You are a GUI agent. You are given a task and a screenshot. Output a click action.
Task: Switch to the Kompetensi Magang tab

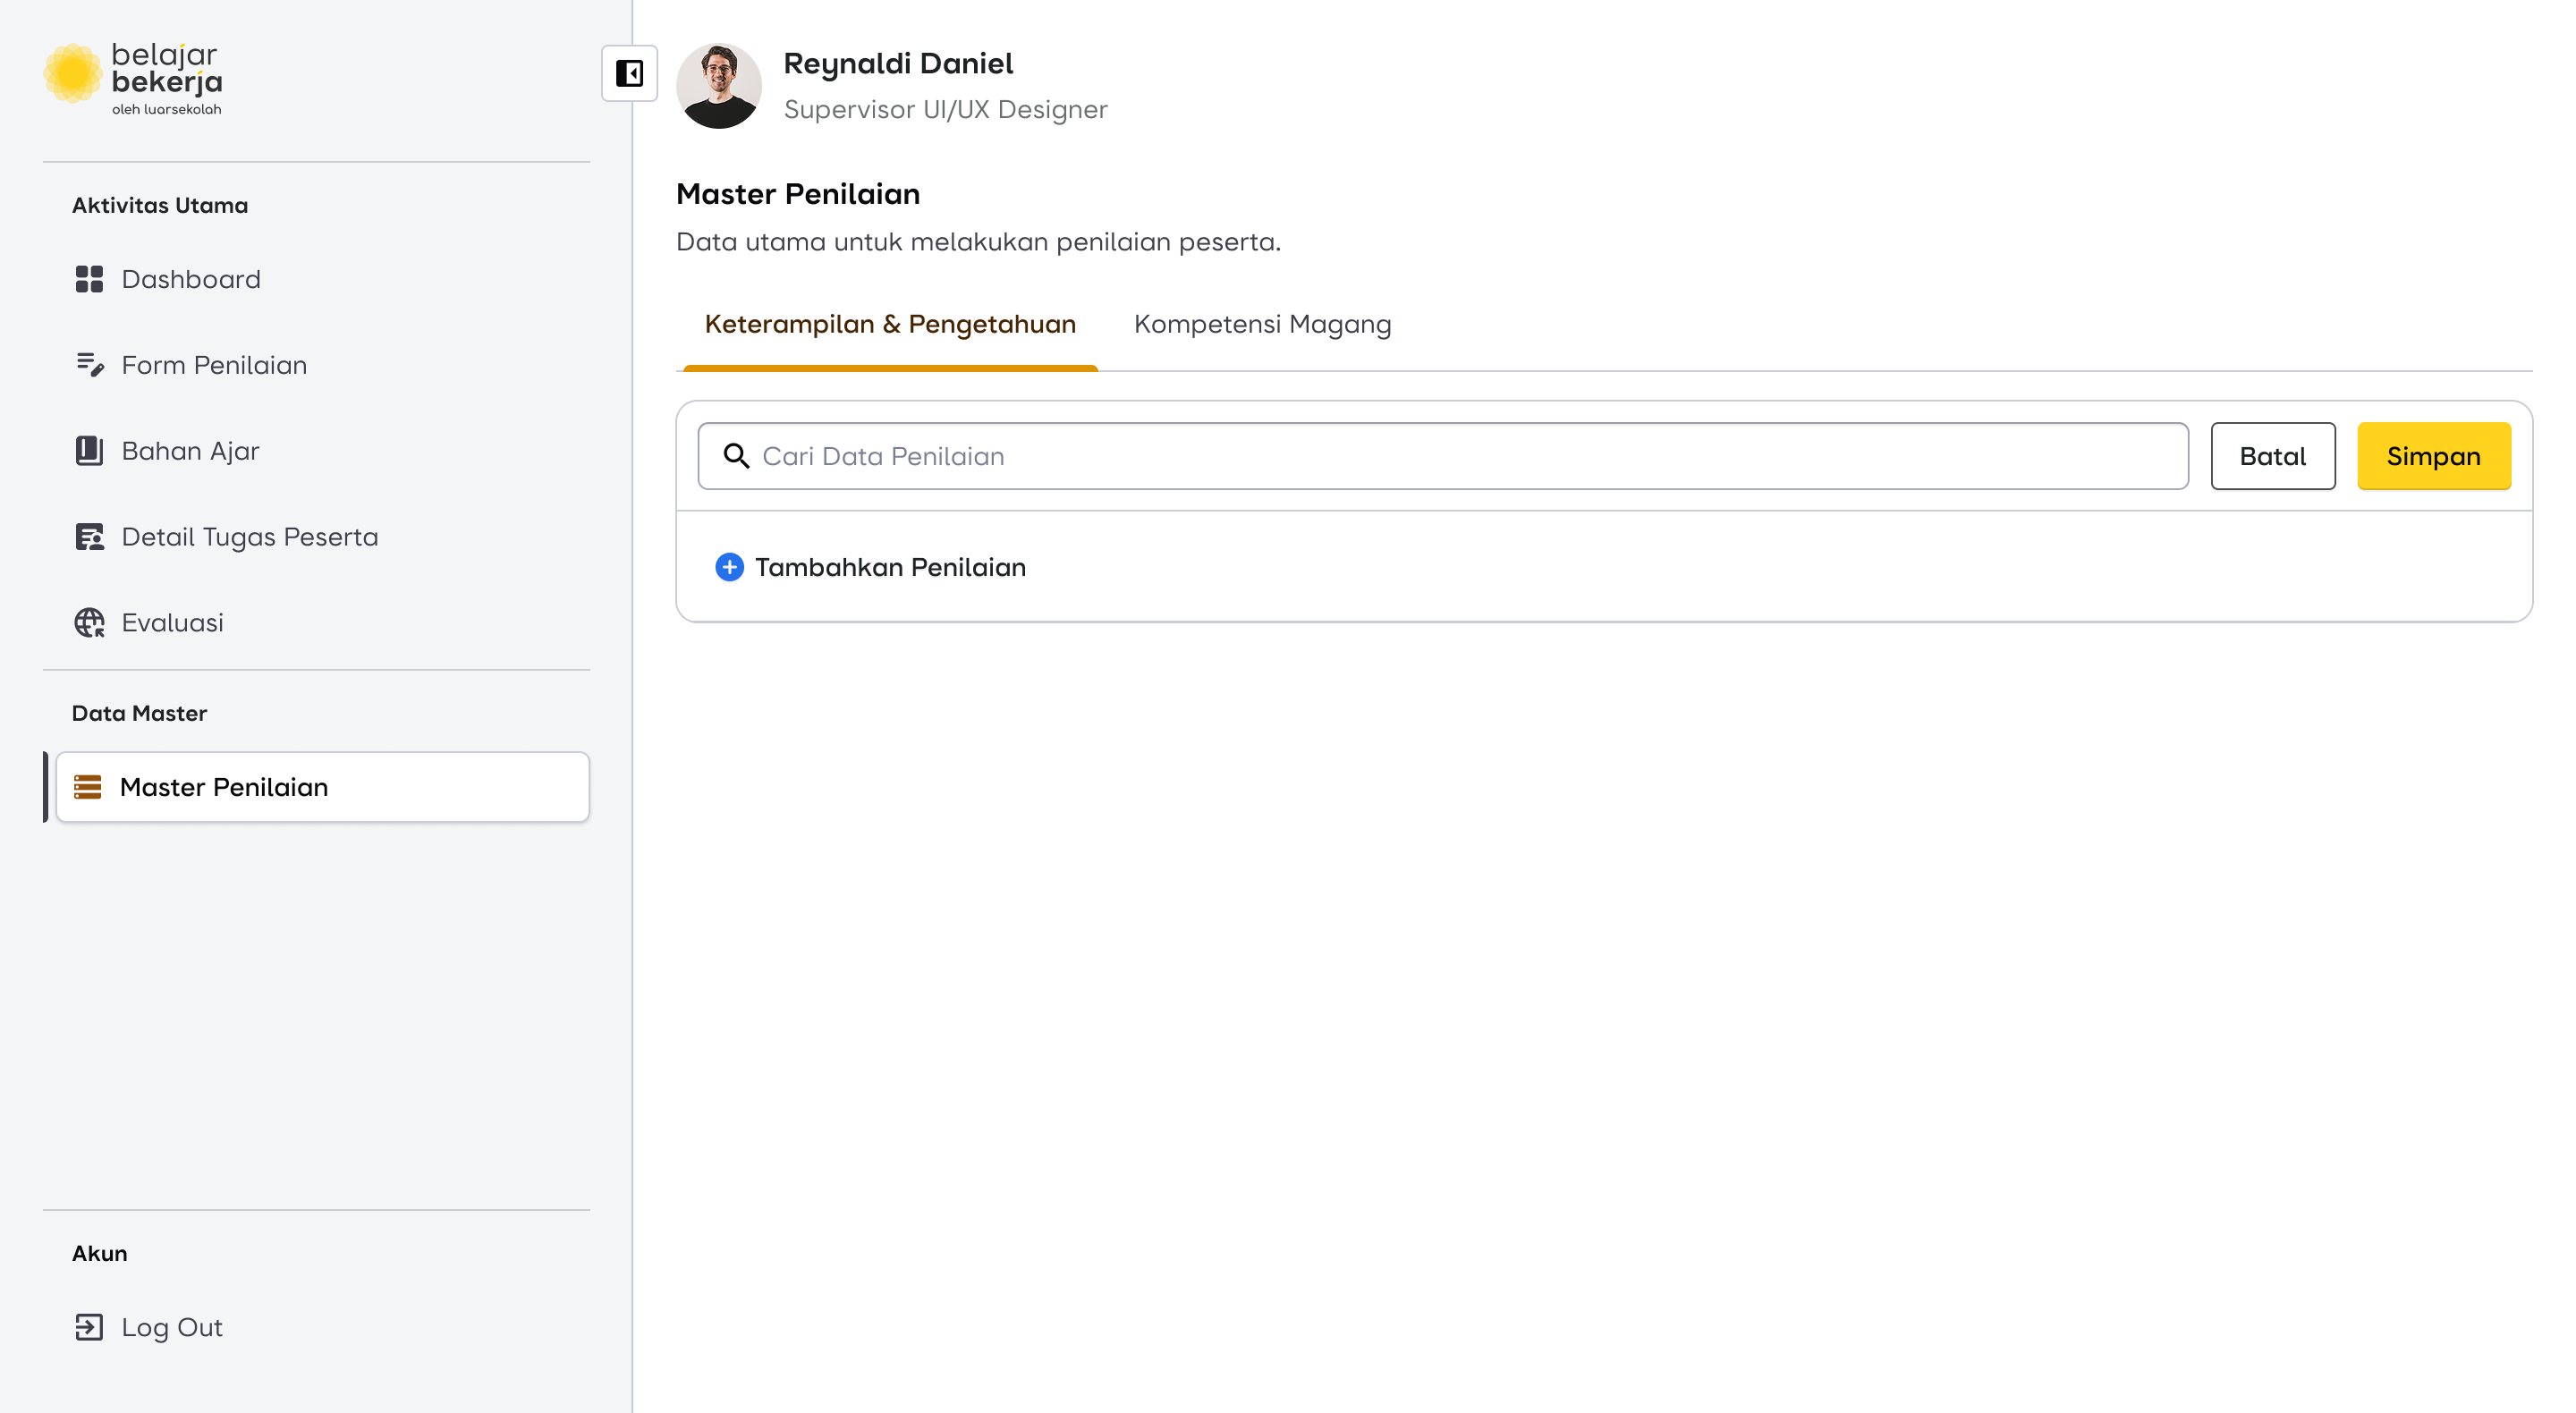coord(1262,324)
